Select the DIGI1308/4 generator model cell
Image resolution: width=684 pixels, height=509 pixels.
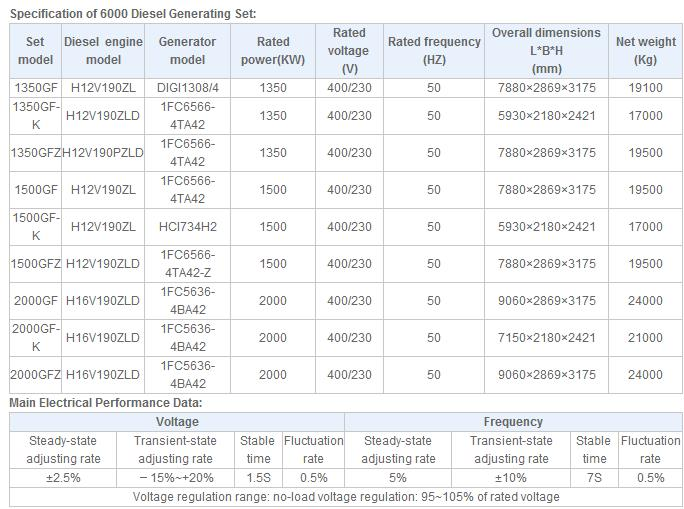click(x=187, y=88)
